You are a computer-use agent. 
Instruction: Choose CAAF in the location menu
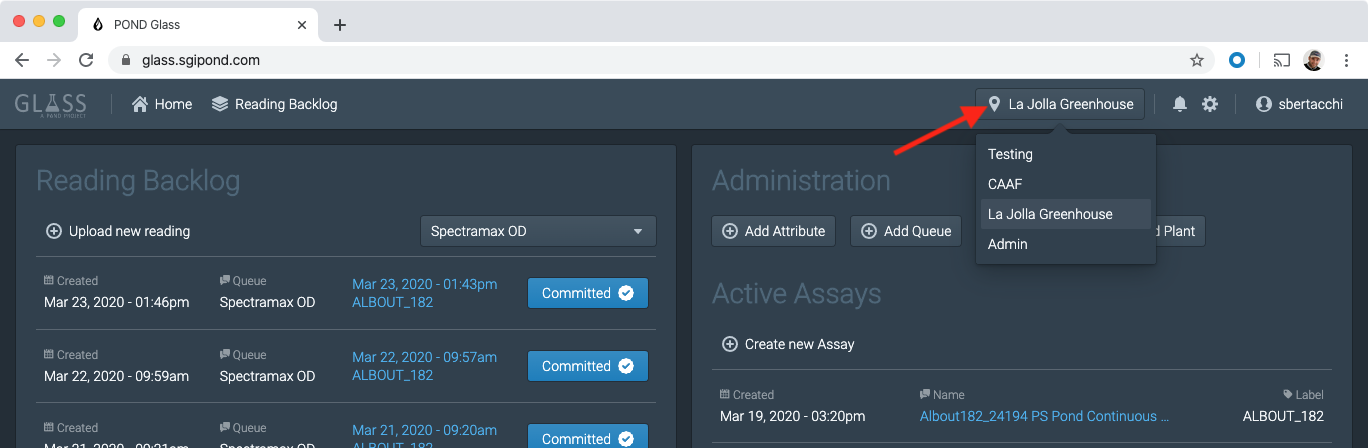[x=1065, y=184]
